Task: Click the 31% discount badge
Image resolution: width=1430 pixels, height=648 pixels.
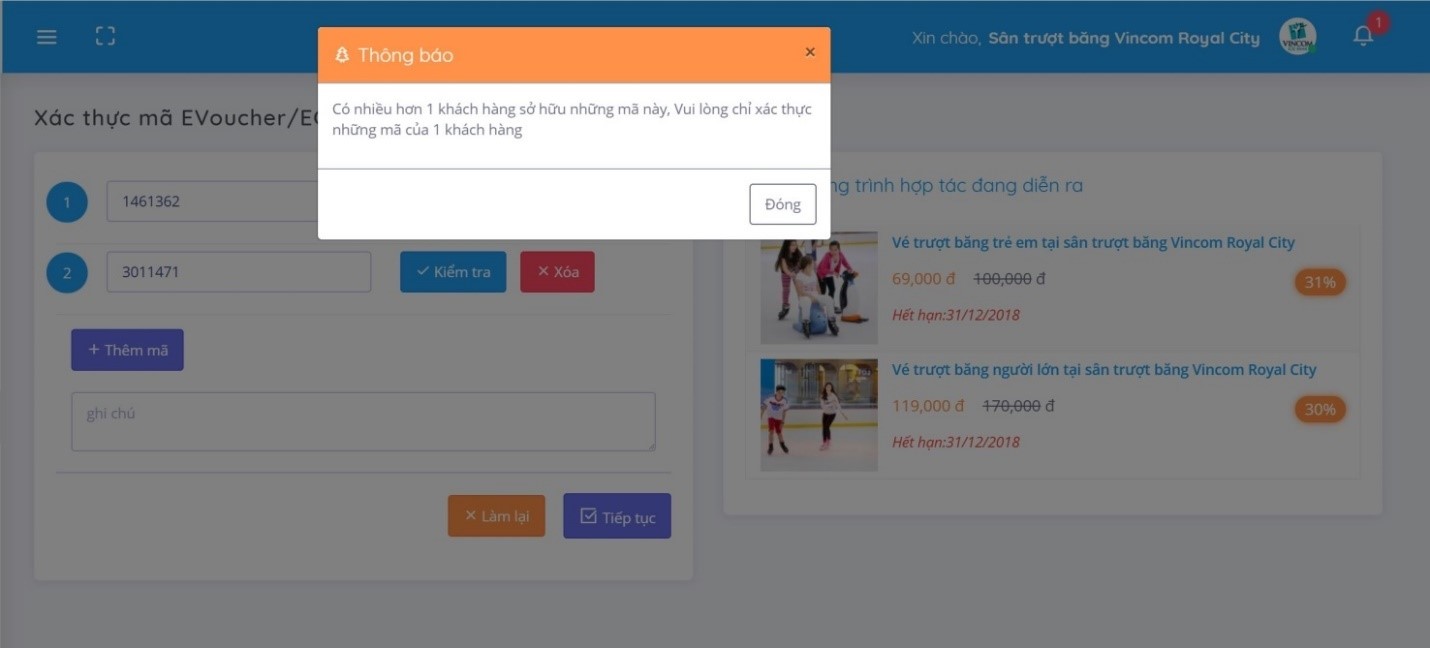Action: pos(1320,282)
